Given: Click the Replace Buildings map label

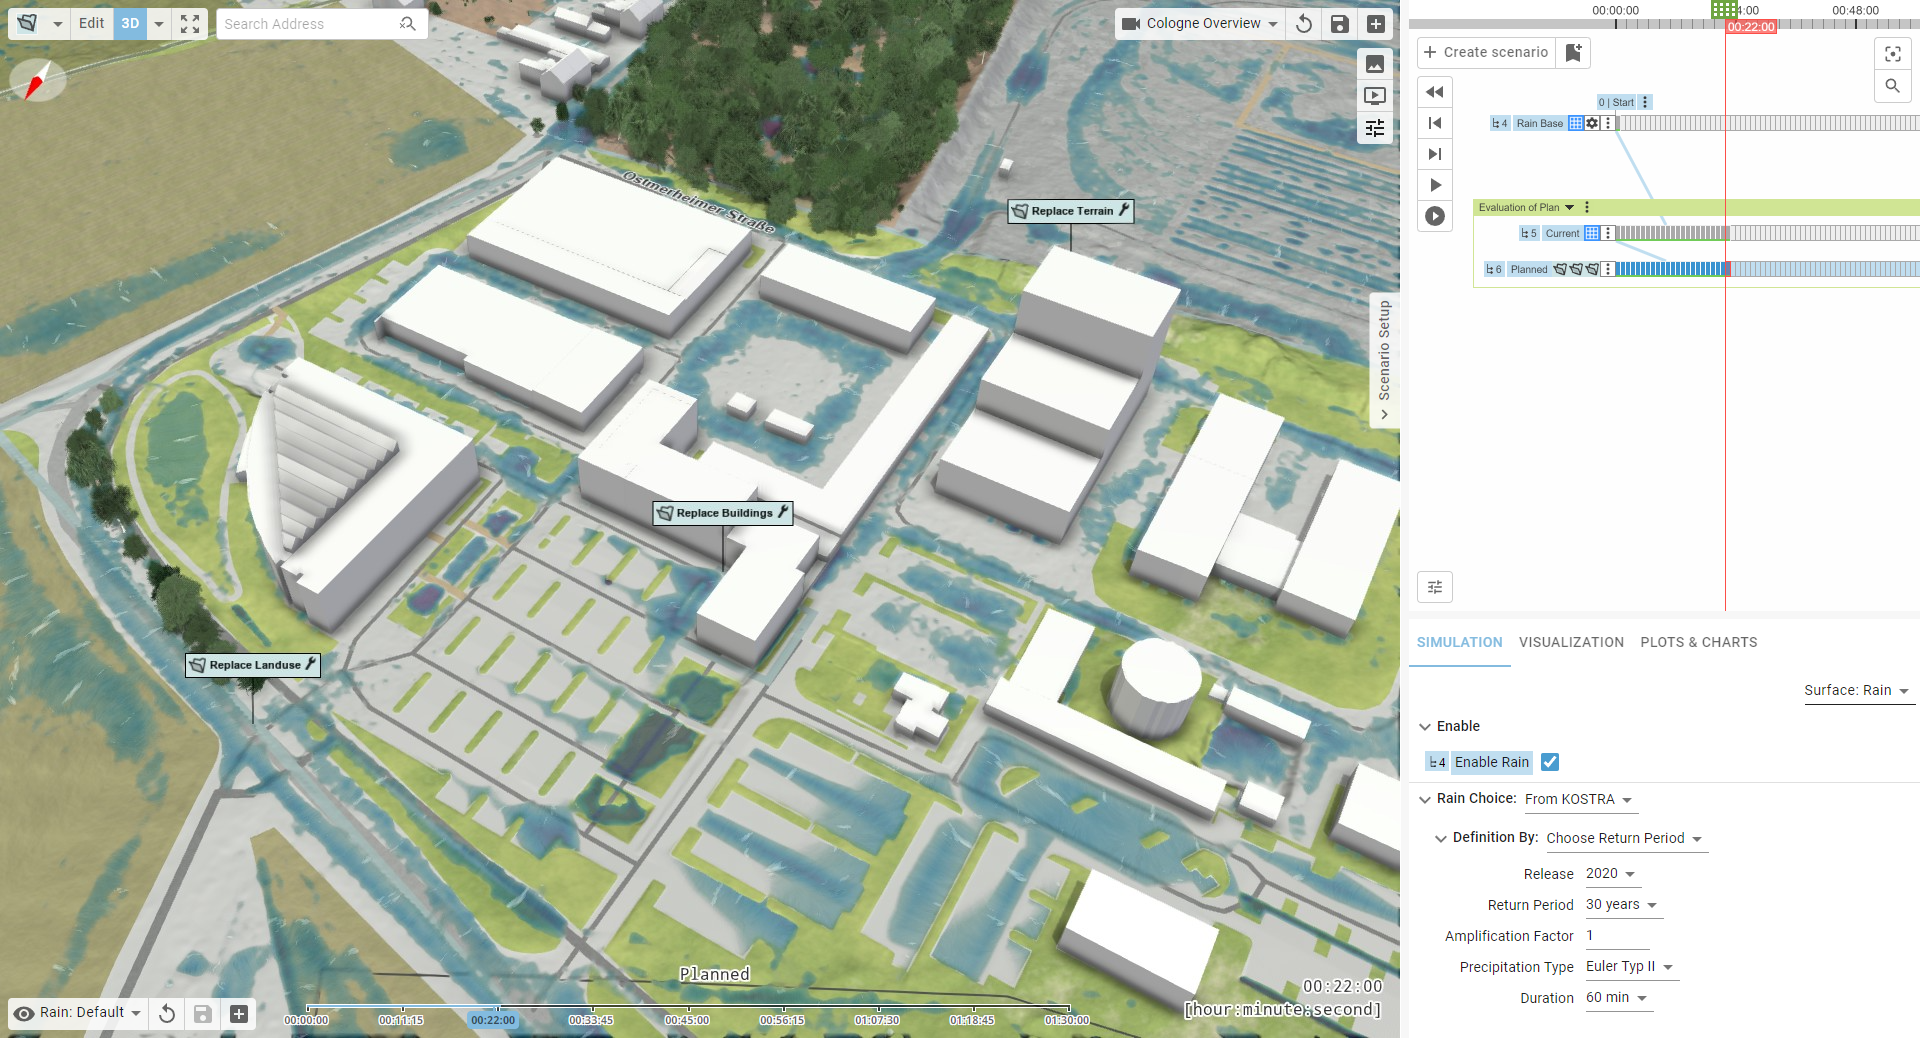Looking at the screenshot, I should 723,514.
